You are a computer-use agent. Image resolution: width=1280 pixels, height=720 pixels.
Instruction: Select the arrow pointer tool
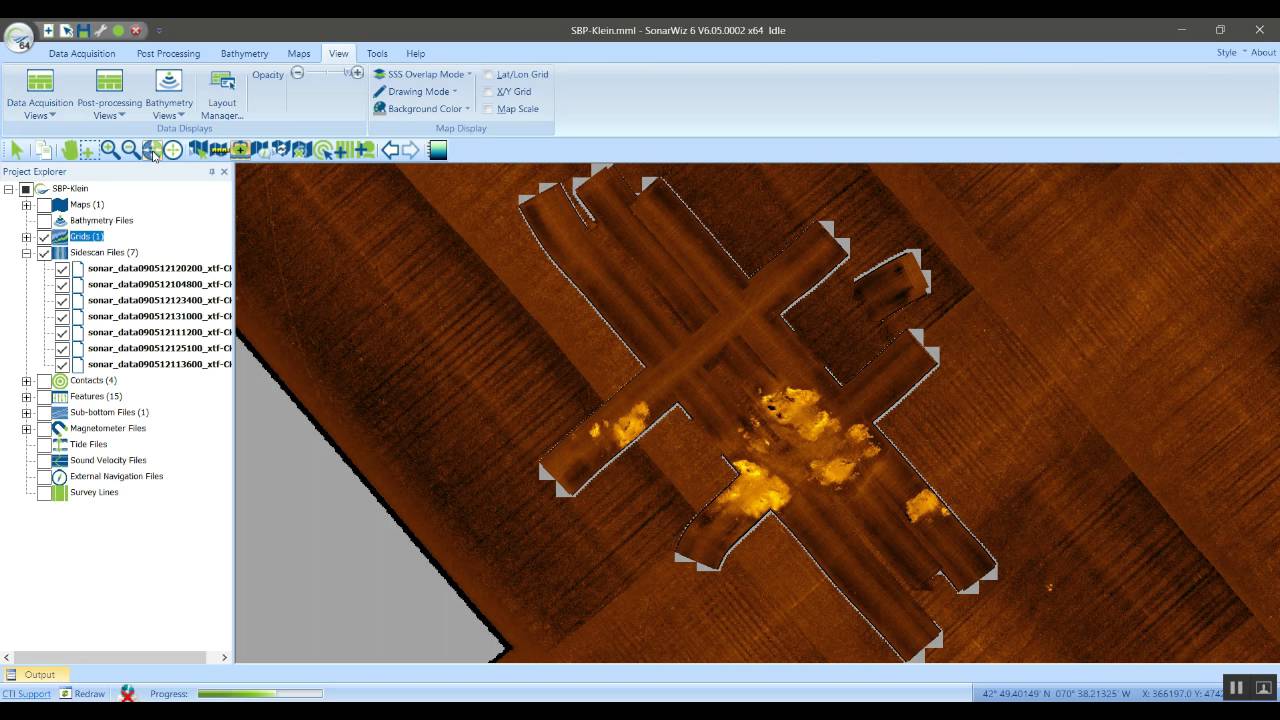[17, 150]
